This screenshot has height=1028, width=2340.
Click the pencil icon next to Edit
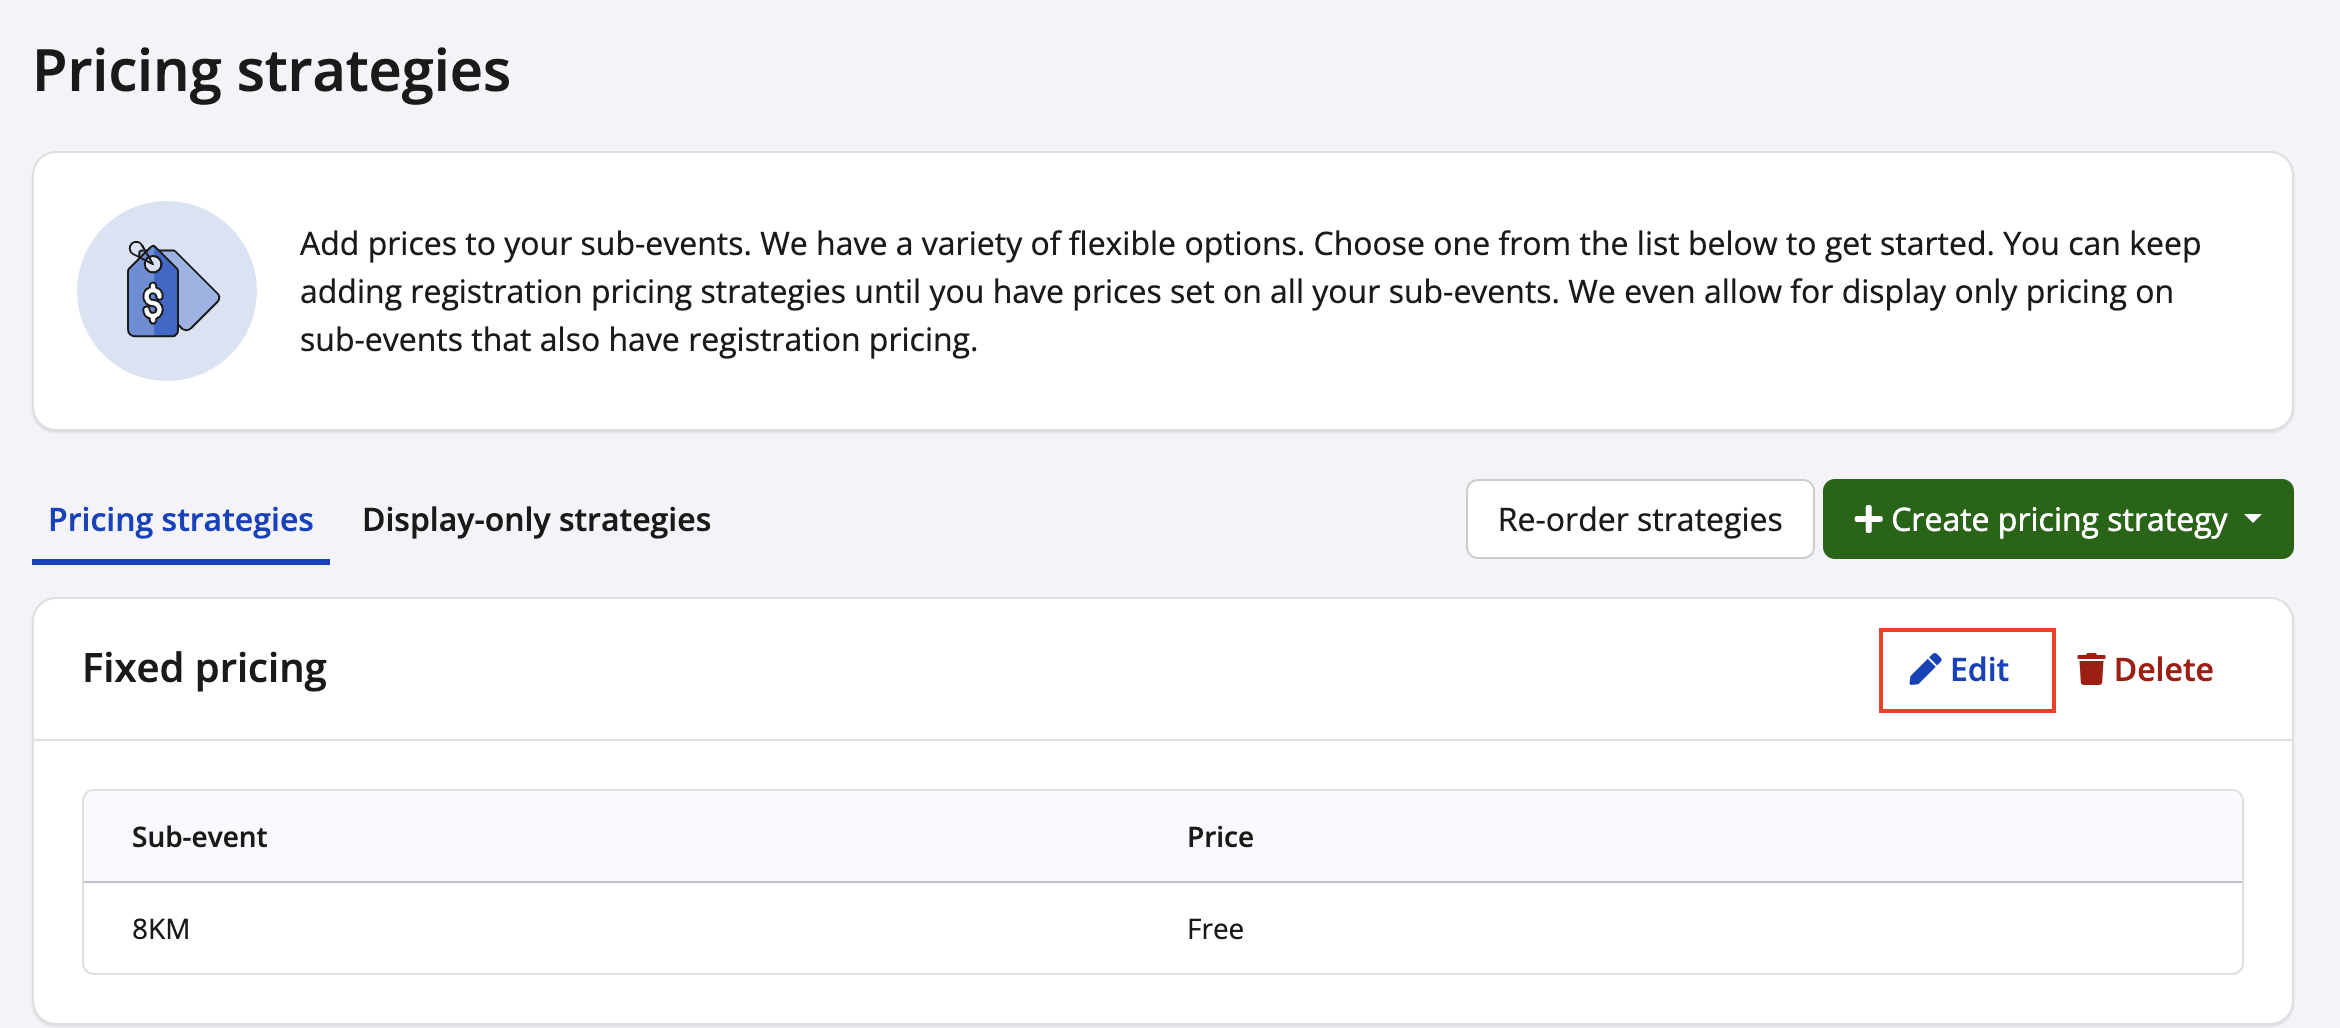(1925, 669)
